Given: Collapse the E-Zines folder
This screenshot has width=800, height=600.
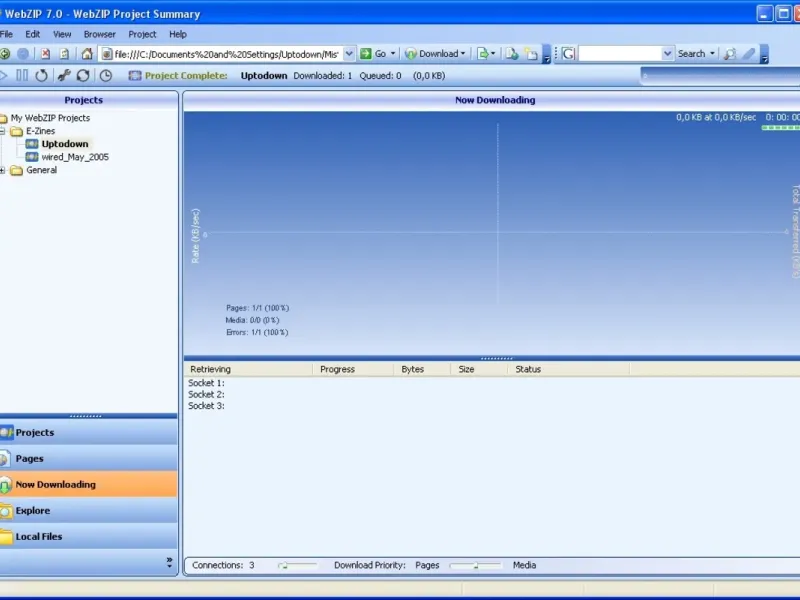Looking at the screenshot, I should pyautogui.click(x=3, y=131).
